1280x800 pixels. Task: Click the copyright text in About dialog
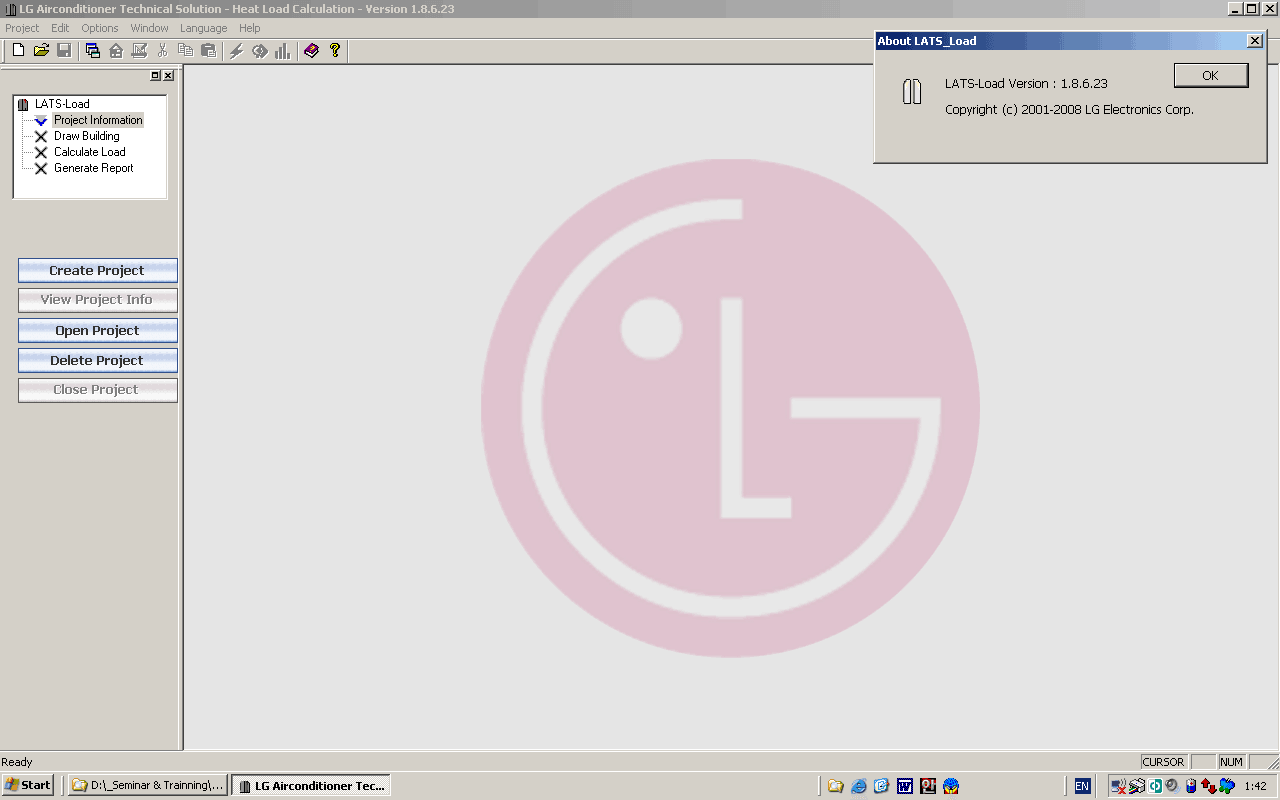pos(1069,110)
